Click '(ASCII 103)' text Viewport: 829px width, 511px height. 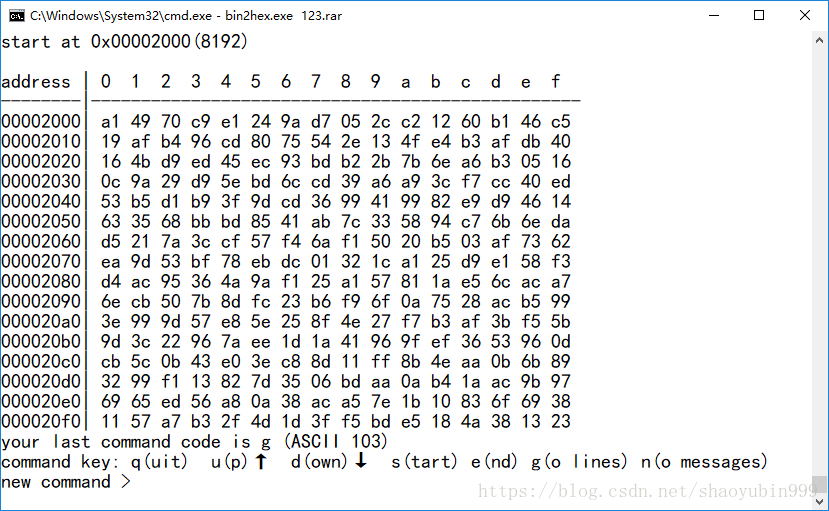pyautogui.click(x=336, y=441)
